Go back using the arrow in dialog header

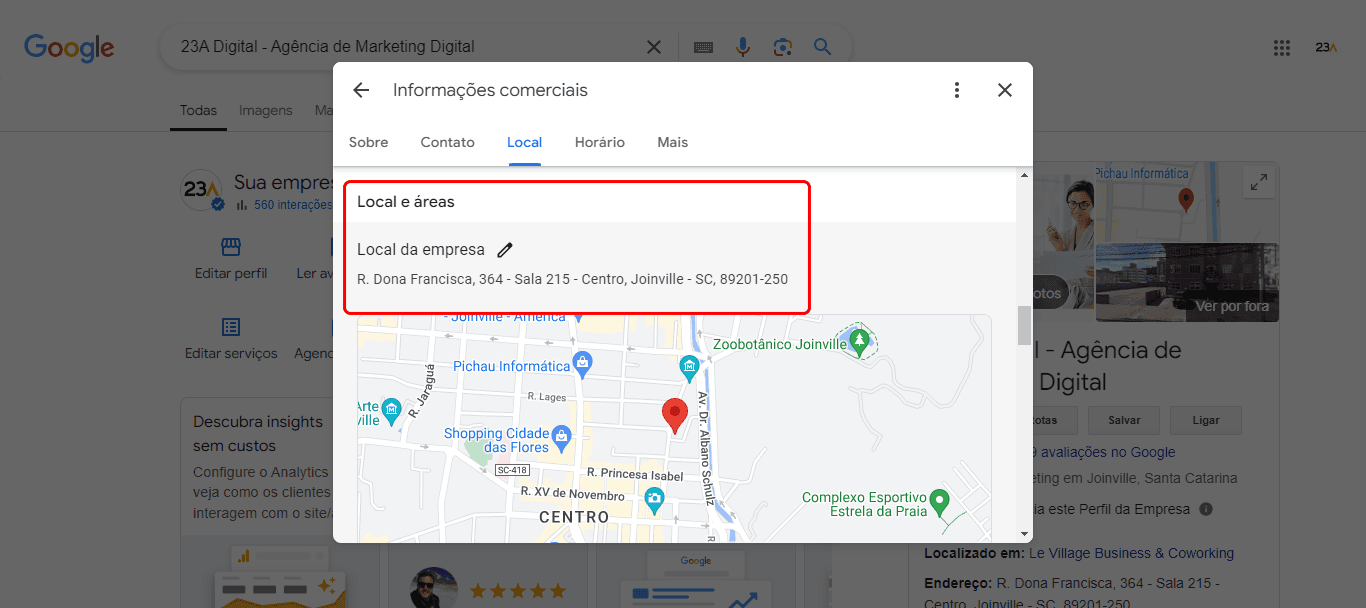tap(361, 90)
